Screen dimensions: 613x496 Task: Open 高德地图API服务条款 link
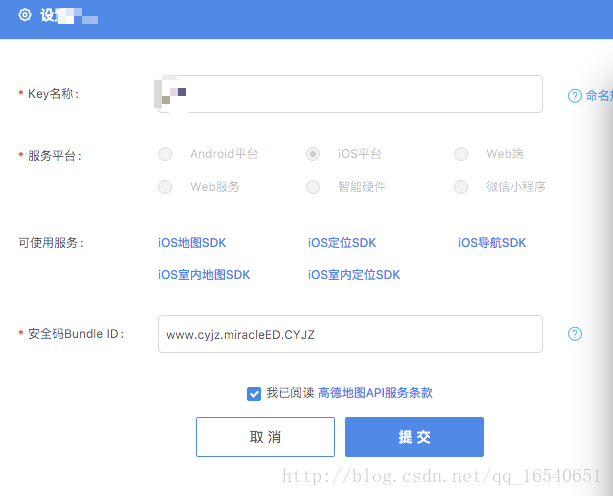(375, 393)
